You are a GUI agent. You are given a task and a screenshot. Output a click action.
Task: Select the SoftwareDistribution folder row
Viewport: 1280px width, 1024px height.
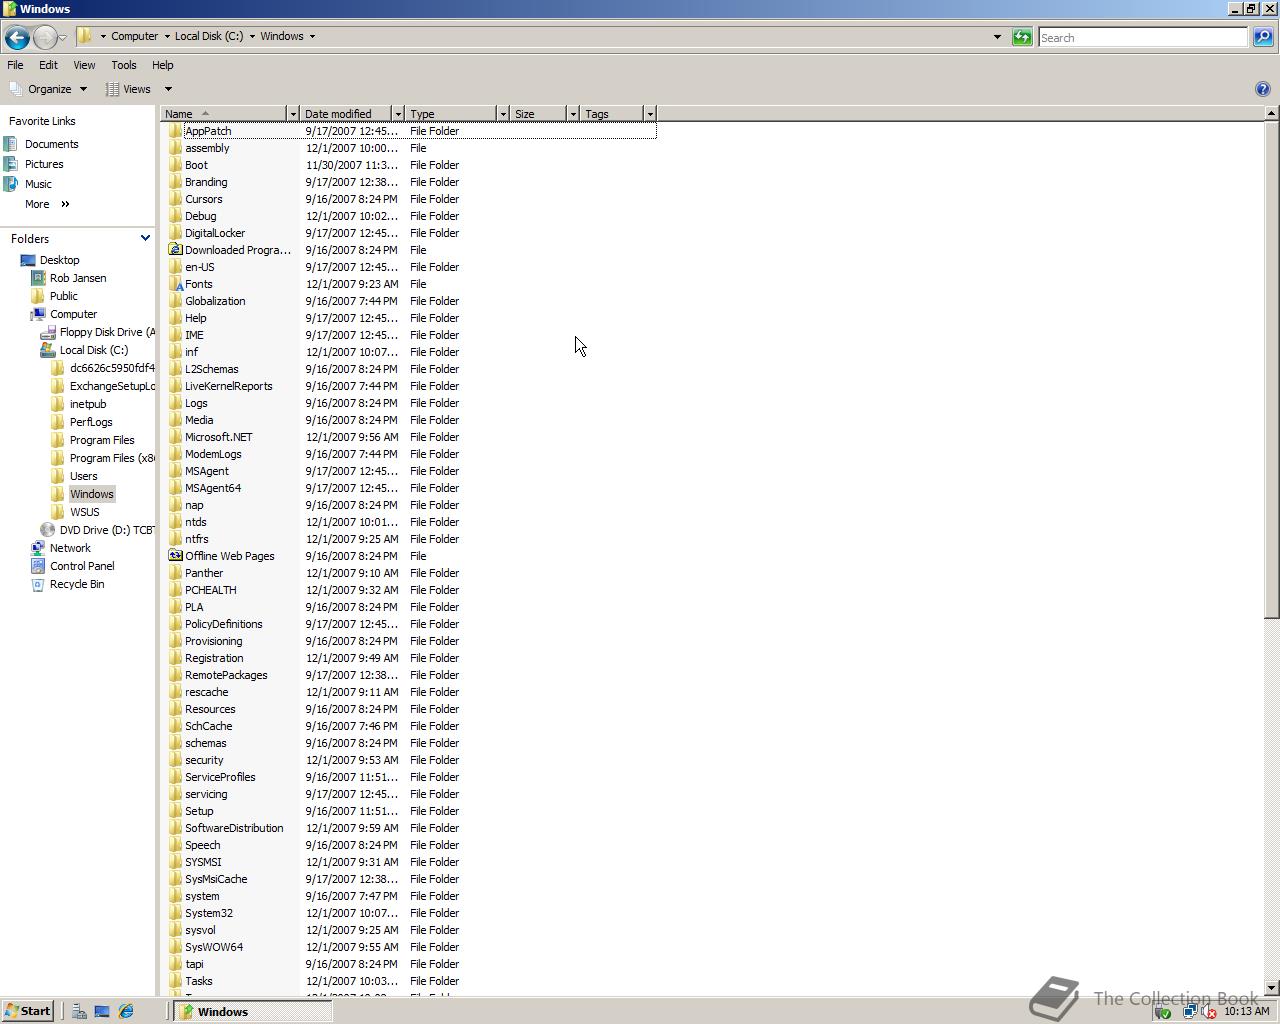pos(408,828)
